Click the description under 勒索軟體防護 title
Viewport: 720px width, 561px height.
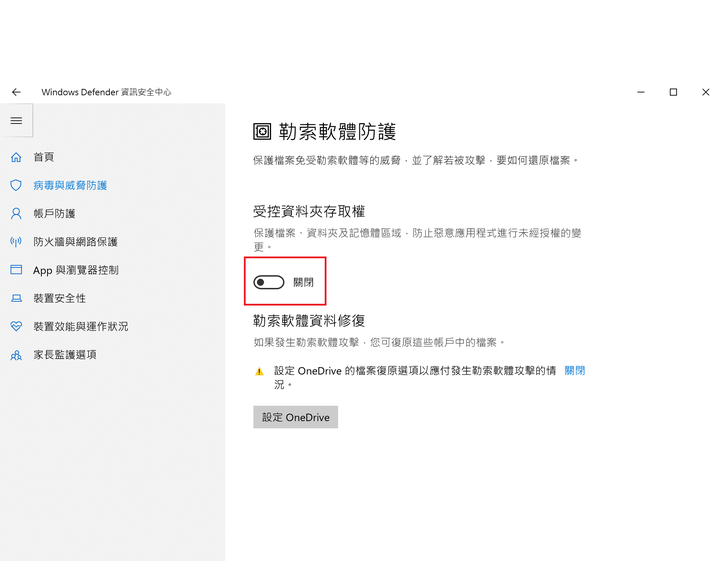pyautogui.click(x=416, y=160)
